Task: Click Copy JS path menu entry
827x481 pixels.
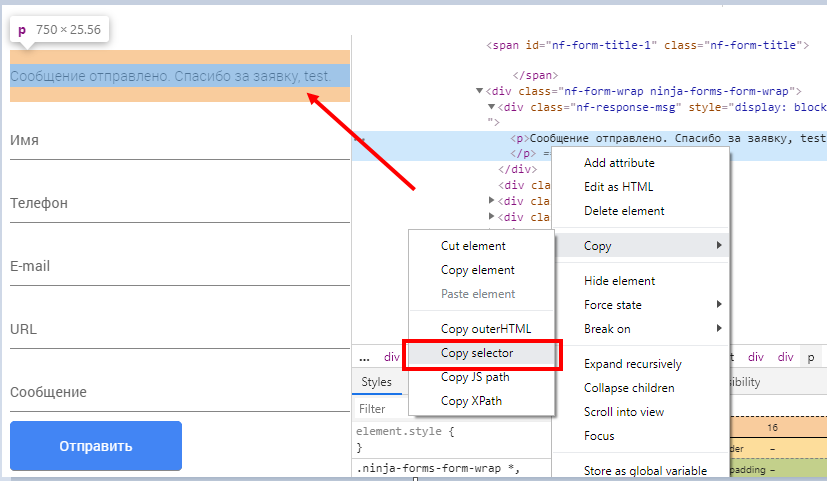Action: tap(475, 377)
